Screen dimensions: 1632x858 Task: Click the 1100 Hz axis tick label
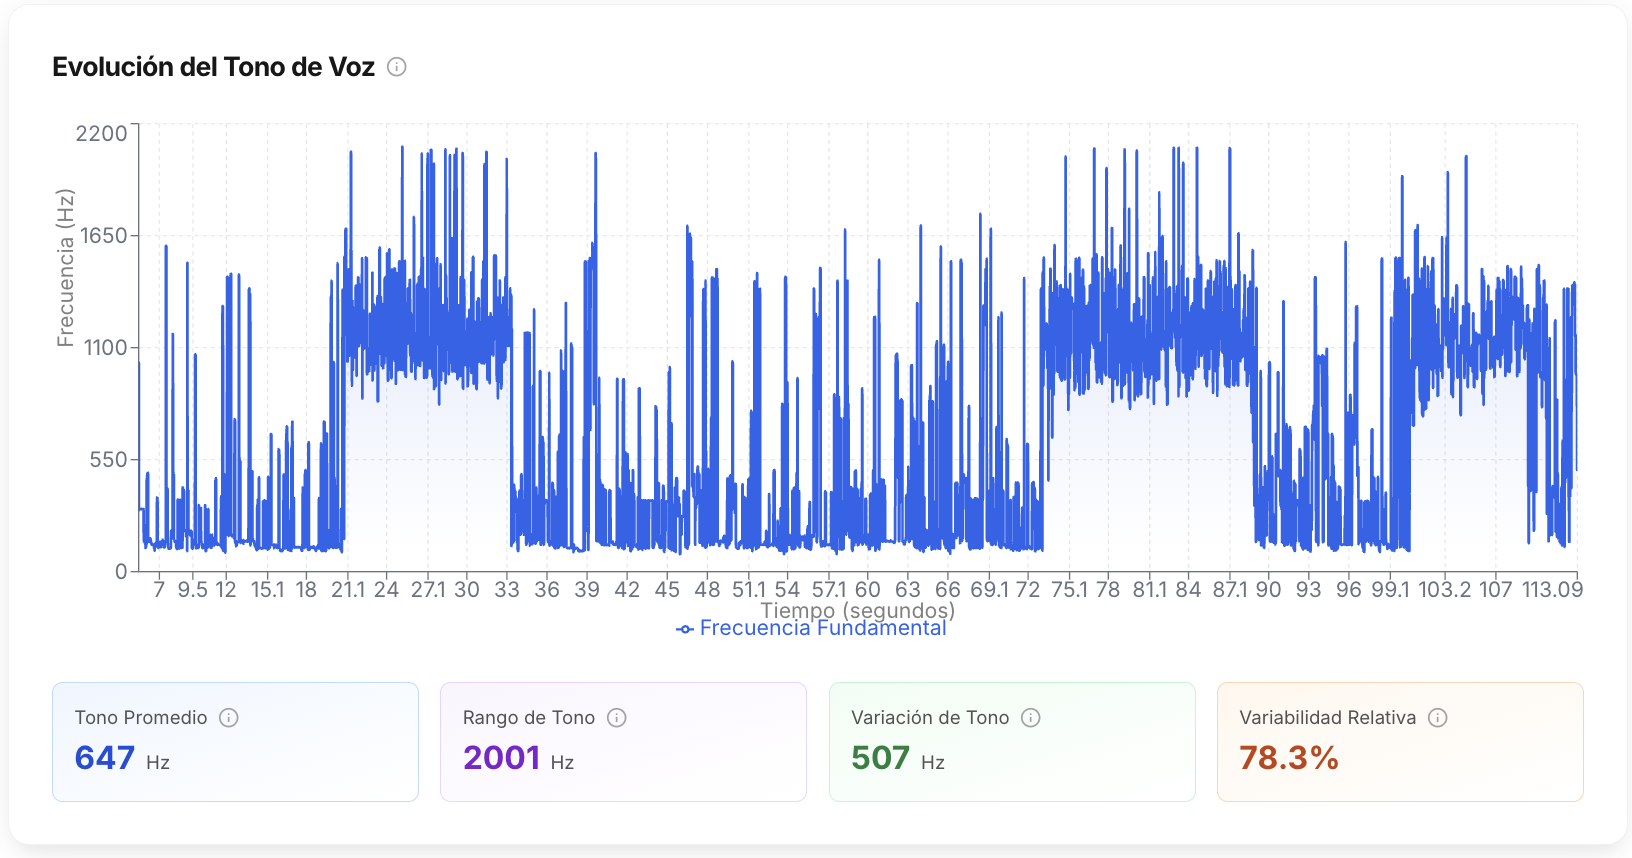pyautogui.click(x=106, y=348)
